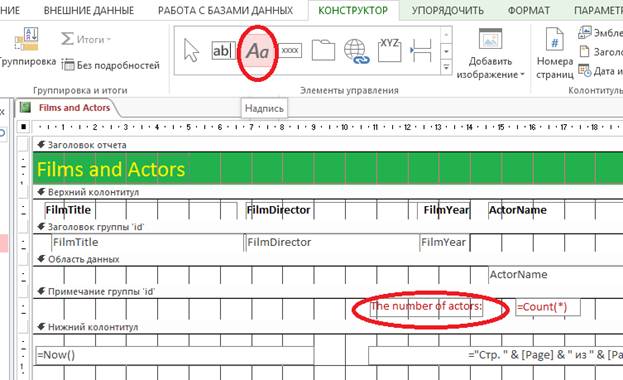Image resolution: width=623 pixels, height=380 pixels.
Task: Open the Формат ribbon tab
Action: click(529, 10)
